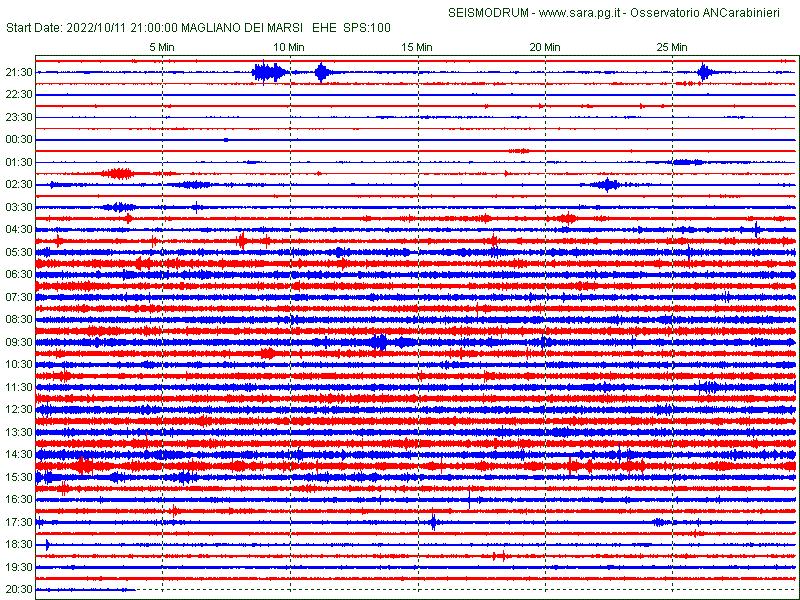Click the 07:30 time label
This screenshot has width=800, height=600.
[19, 297]
